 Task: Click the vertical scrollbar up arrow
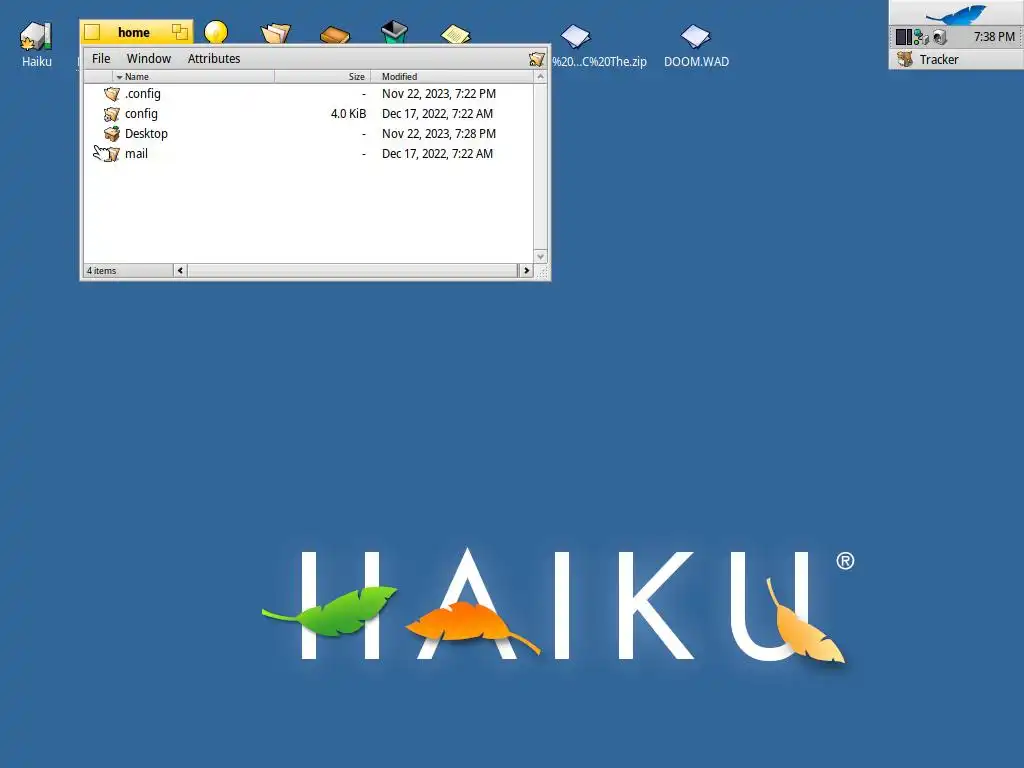pos(540,76)
